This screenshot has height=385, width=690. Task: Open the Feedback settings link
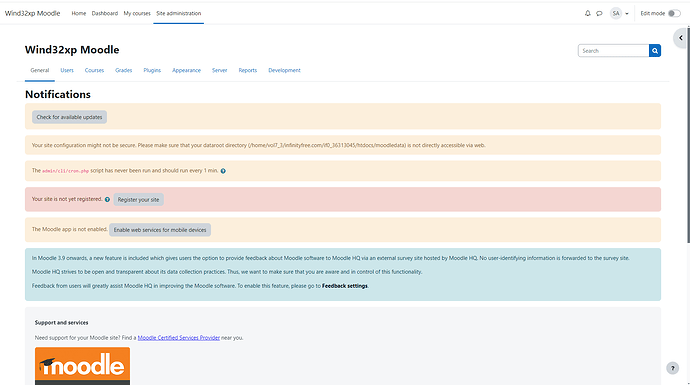[x=345, y=286]
